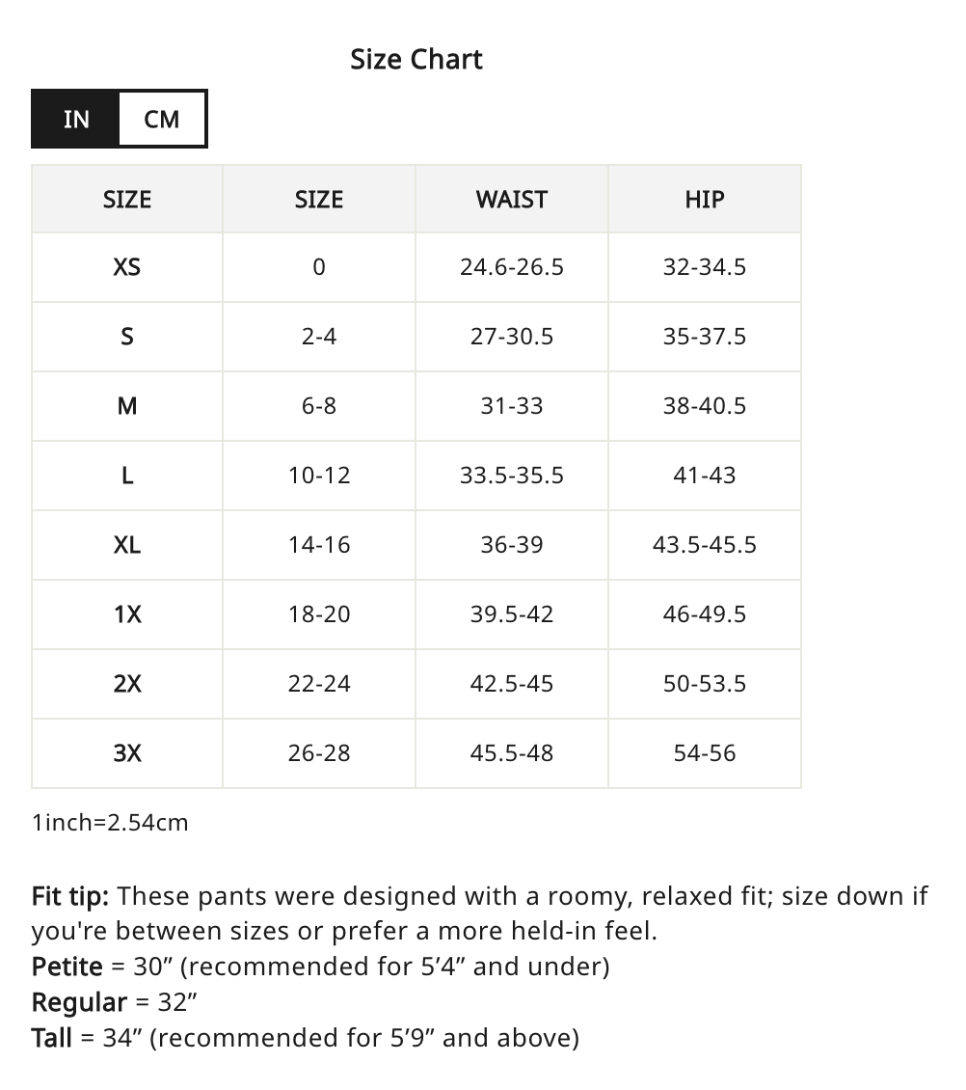Click numeric size 10-12 cell
966x1090 pixels.
point(319,475)
